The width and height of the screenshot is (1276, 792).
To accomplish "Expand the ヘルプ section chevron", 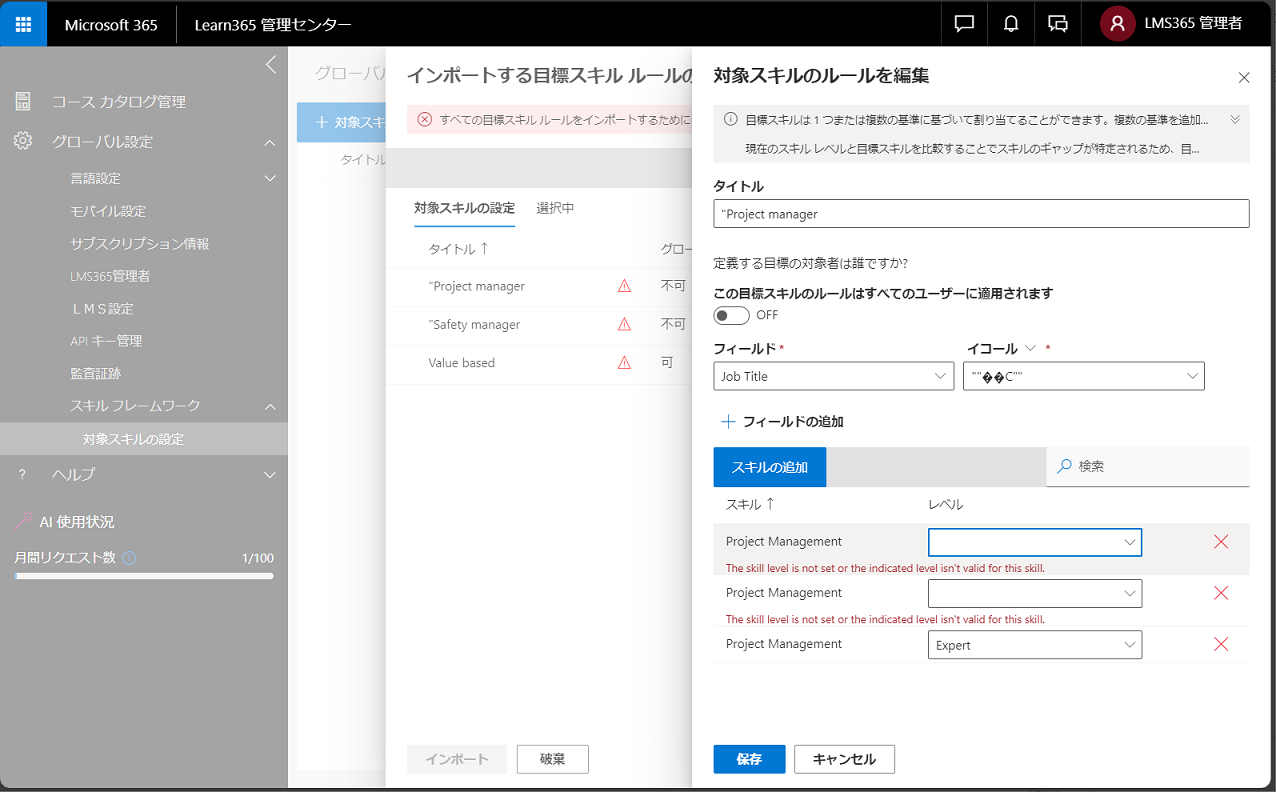I will (270, 475).
